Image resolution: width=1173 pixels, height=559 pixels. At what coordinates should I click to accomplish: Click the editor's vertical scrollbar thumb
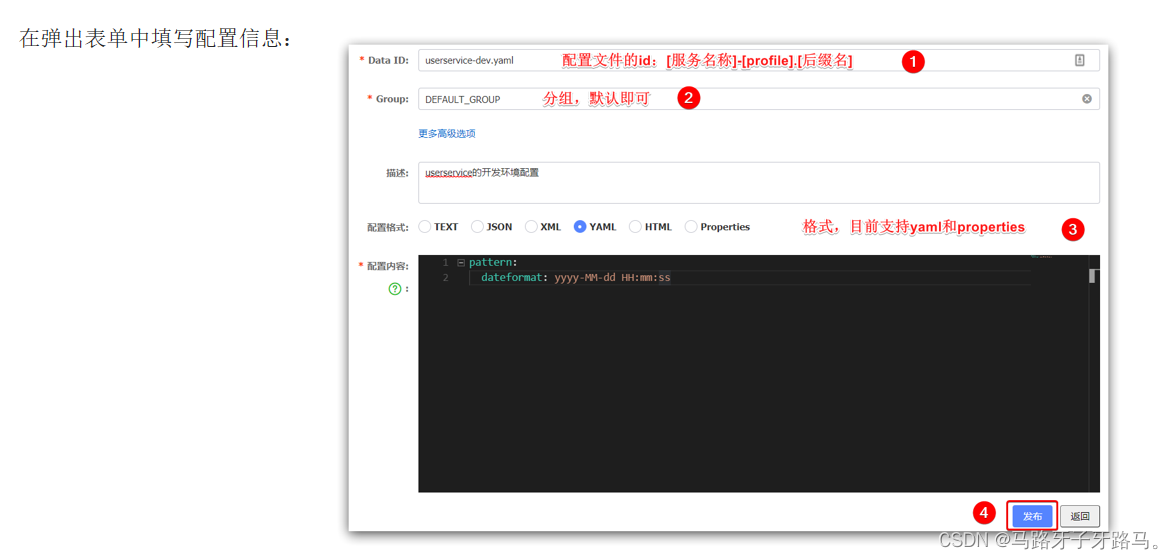click(x=1092, y=276)
